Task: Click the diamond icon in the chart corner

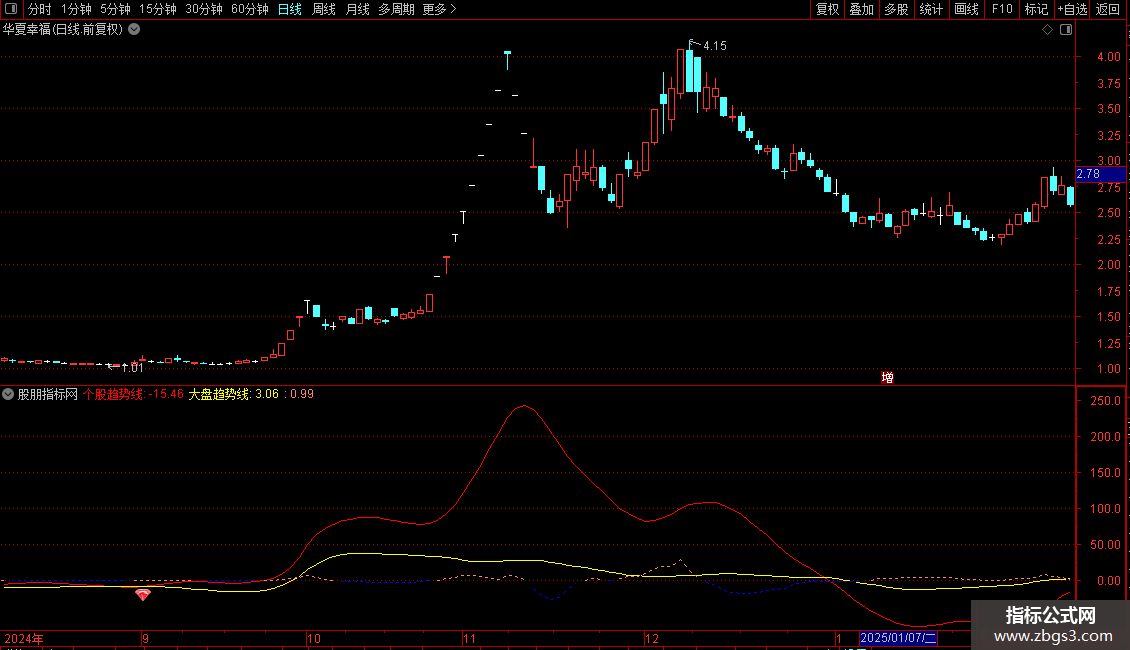Action: (x=1048, y=30)
